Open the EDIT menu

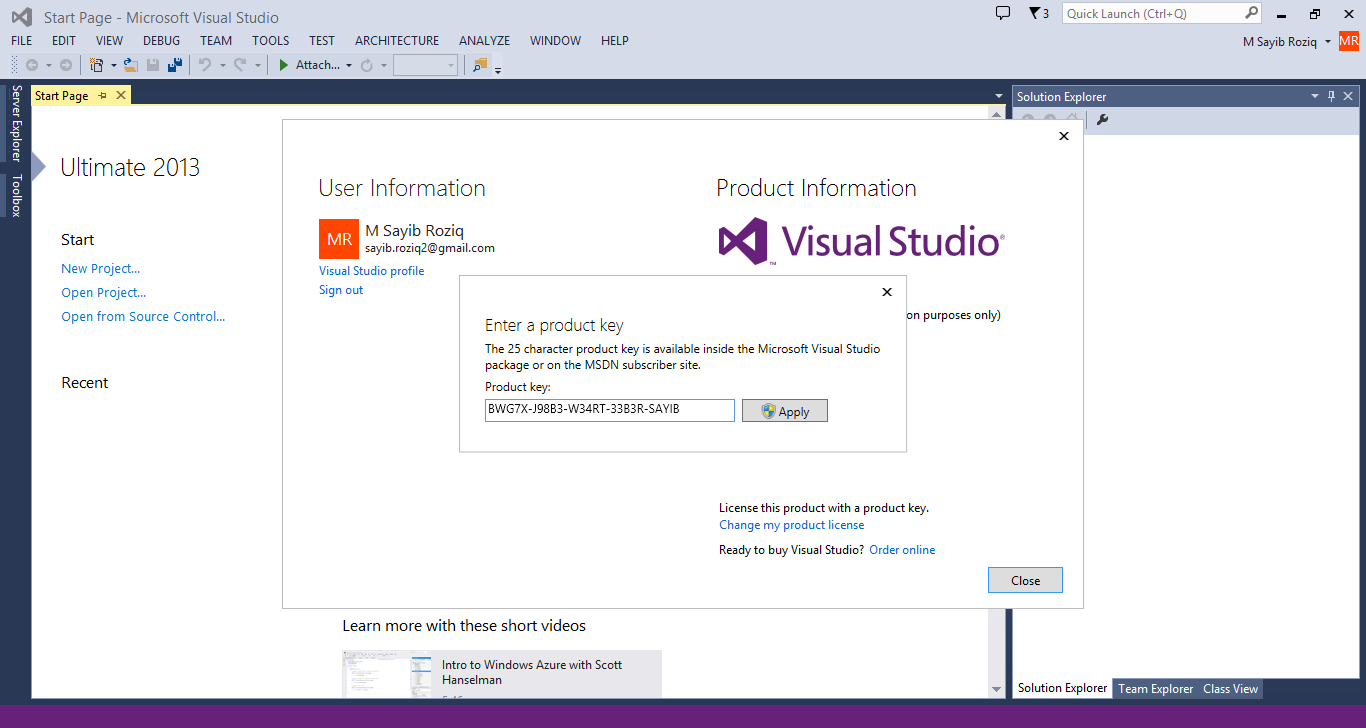pyautogui.click(x=64, y=41)
